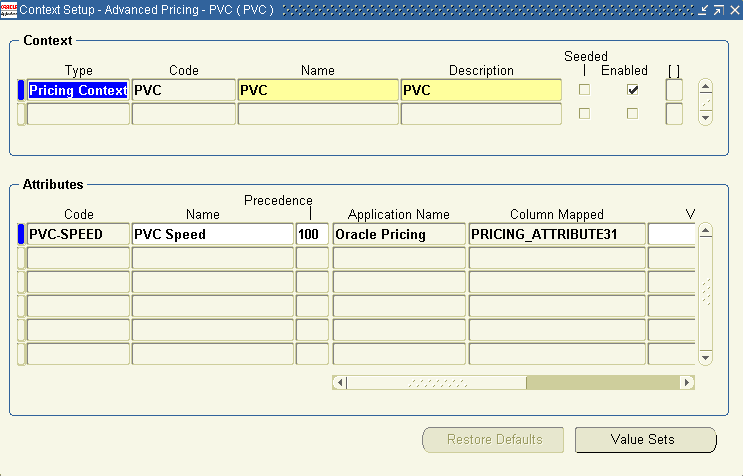Select the PVC-SPEED attribute row indicator
This screenshot has width=743, height=476.
point(21,234)
